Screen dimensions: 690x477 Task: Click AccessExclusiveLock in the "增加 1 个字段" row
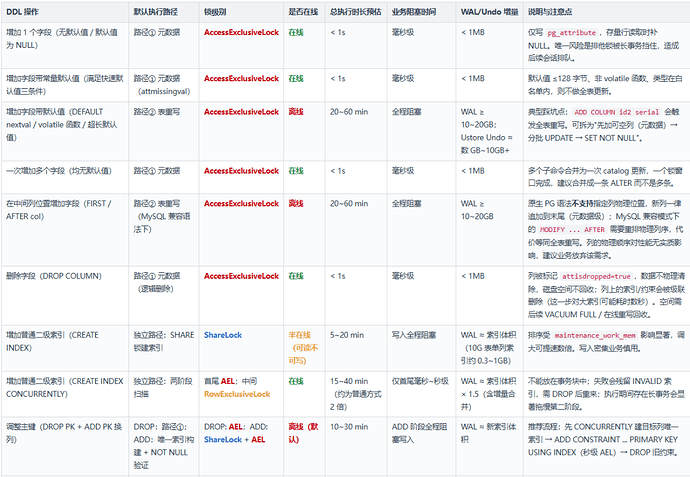click(241, 33)
